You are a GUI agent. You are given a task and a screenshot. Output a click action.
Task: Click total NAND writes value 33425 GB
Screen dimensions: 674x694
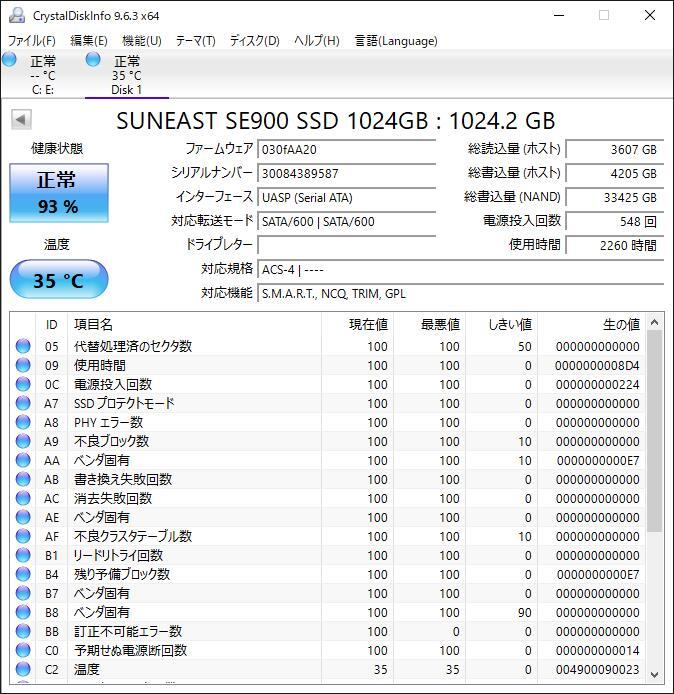pos(615,197)
